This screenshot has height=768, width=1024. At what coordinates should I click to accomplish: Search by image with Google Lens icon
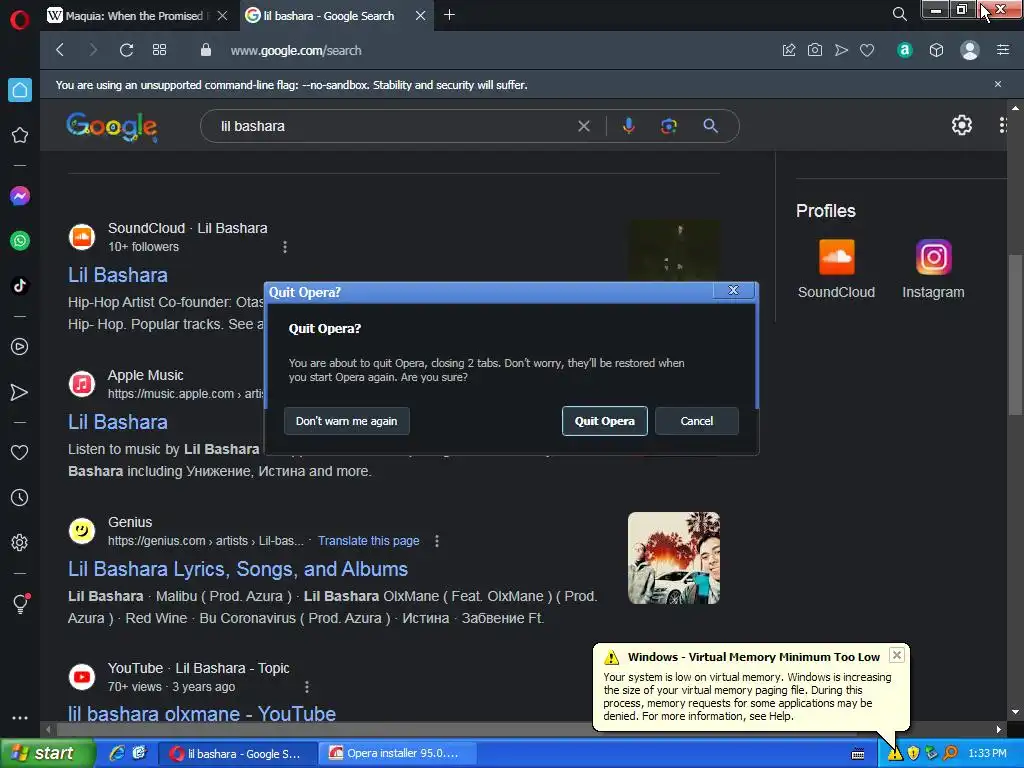[x=669, y=126]
